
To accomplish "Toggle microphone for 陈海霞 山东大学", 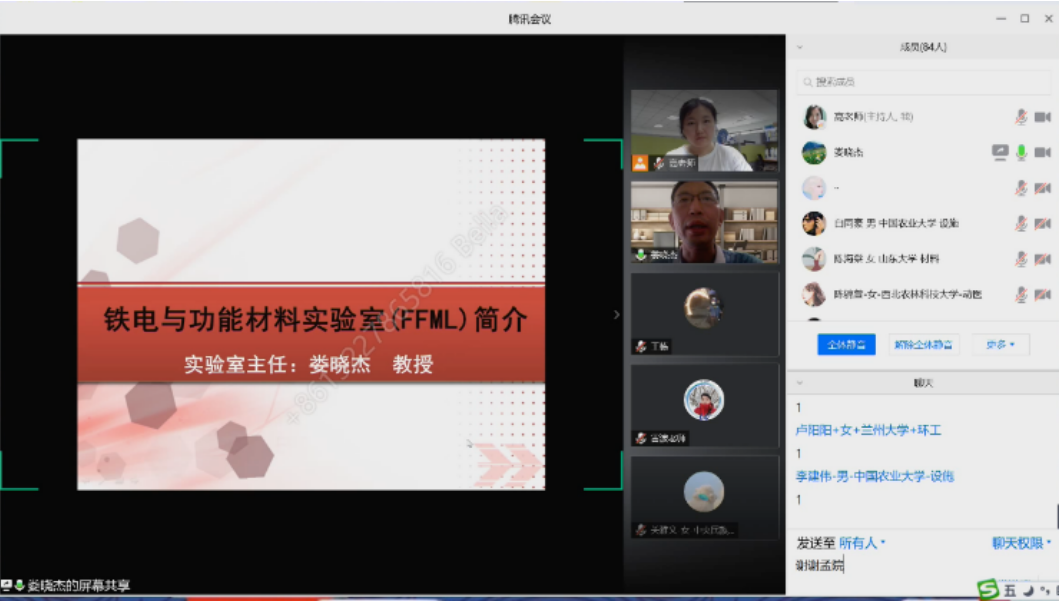I will point(1021,259).
